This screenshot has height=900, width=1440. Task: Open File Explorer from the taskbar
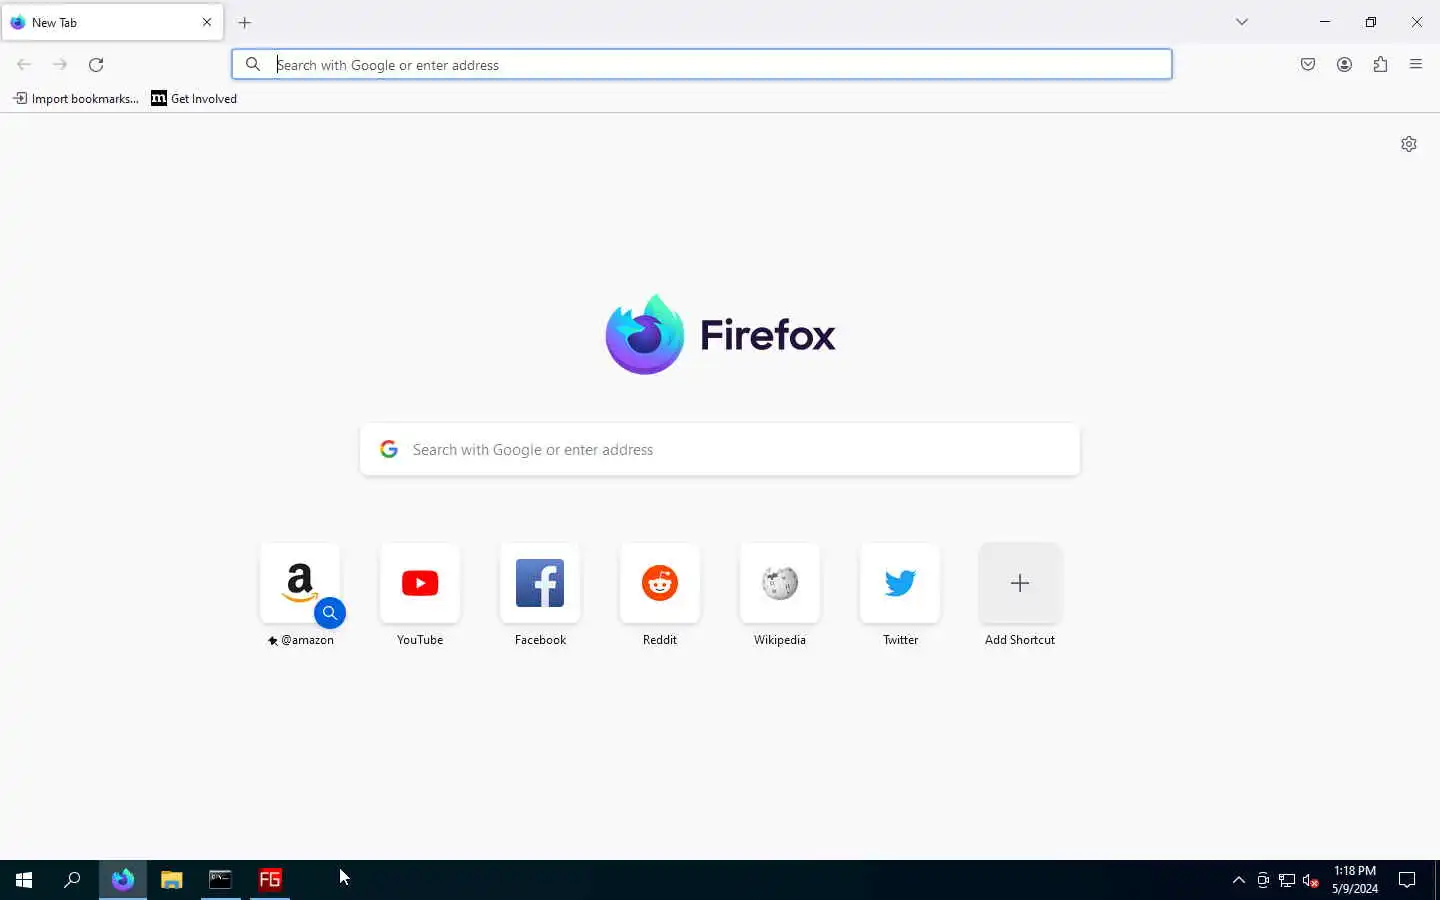172,880
